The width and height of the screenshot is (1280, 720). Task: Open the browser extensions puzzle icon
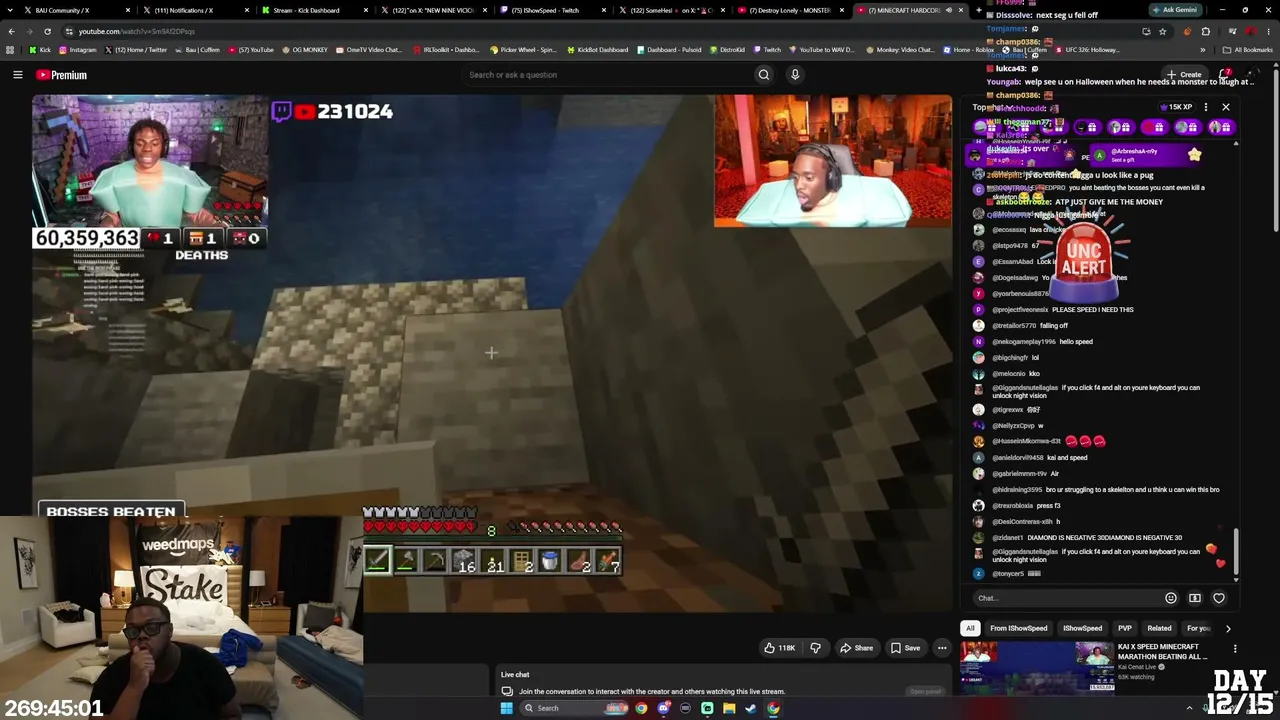1205,31
